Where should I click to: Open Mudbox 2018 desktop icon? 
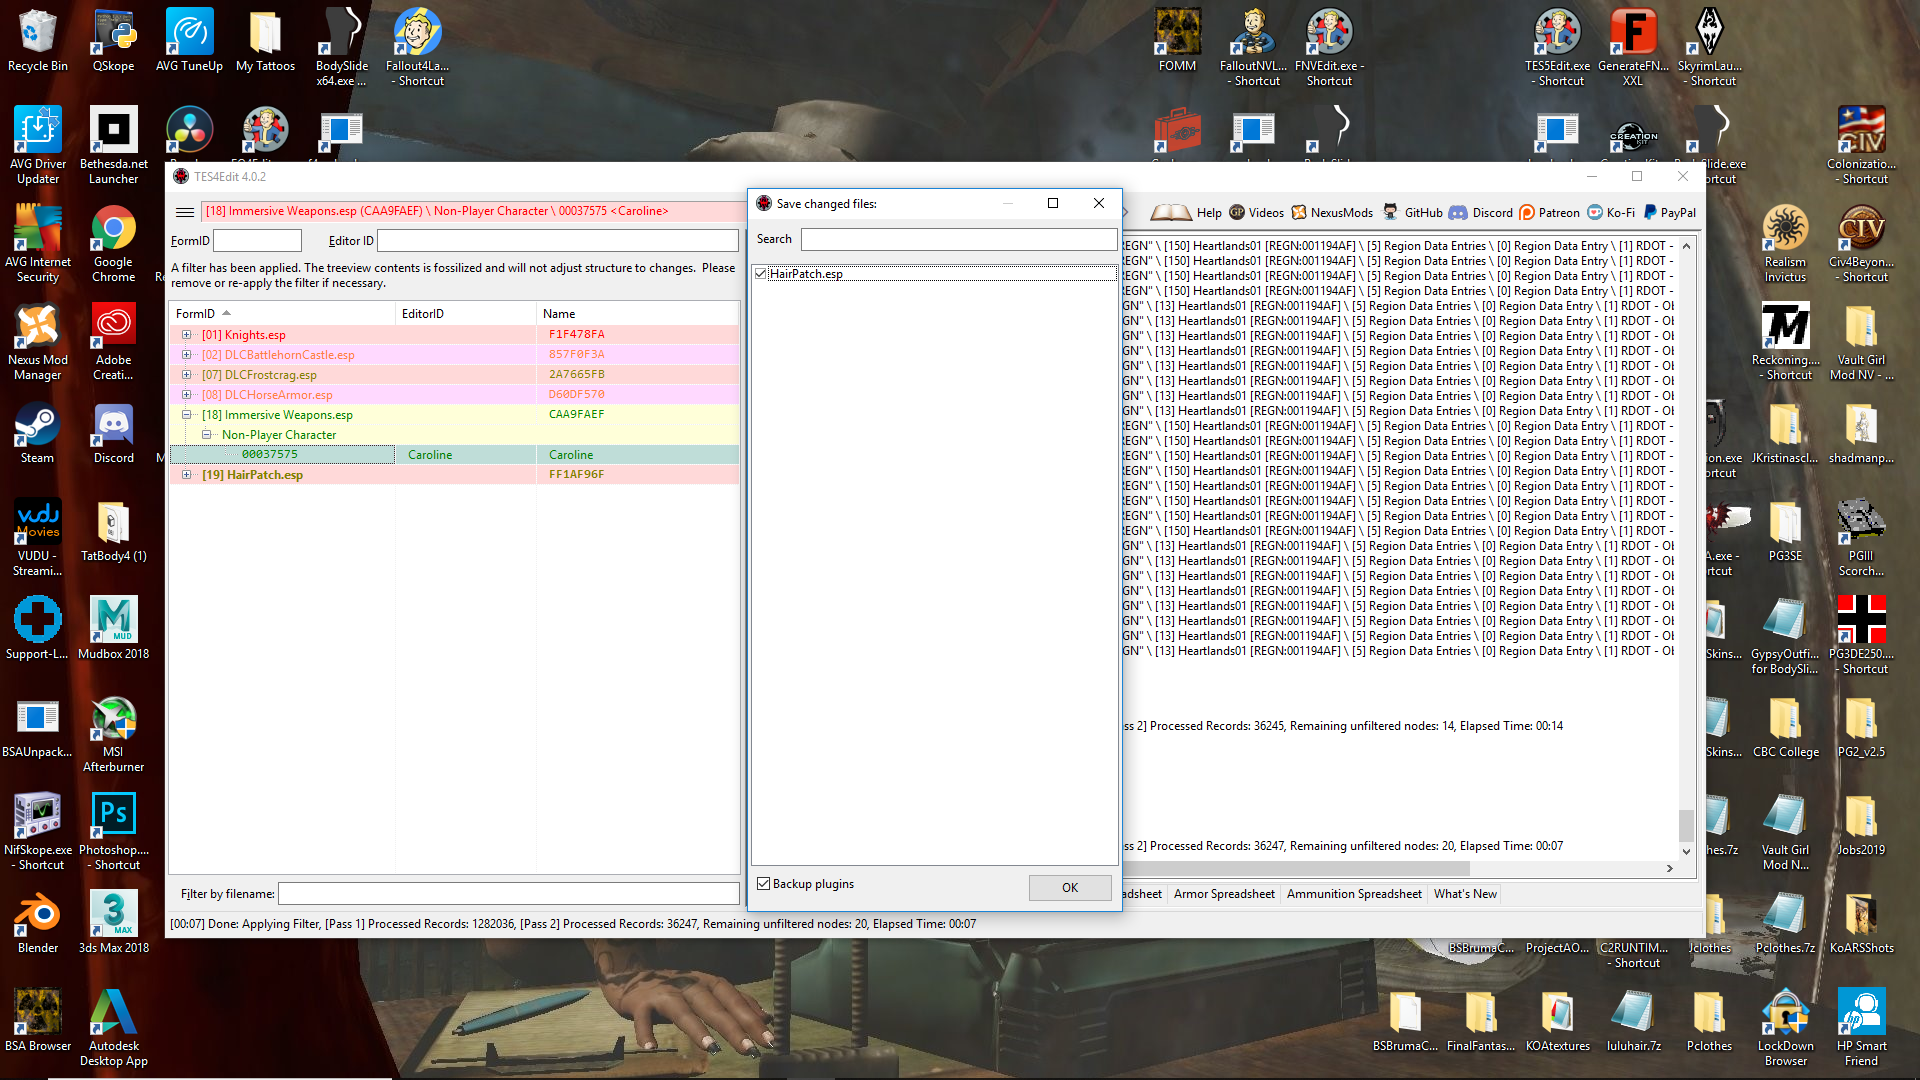pos(113,630)
